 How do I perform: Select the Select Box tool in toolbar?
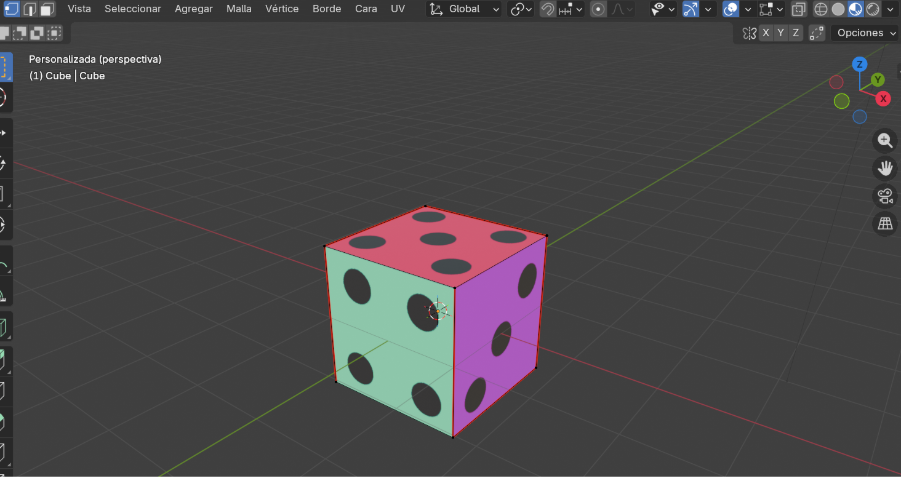click(5, 67)
